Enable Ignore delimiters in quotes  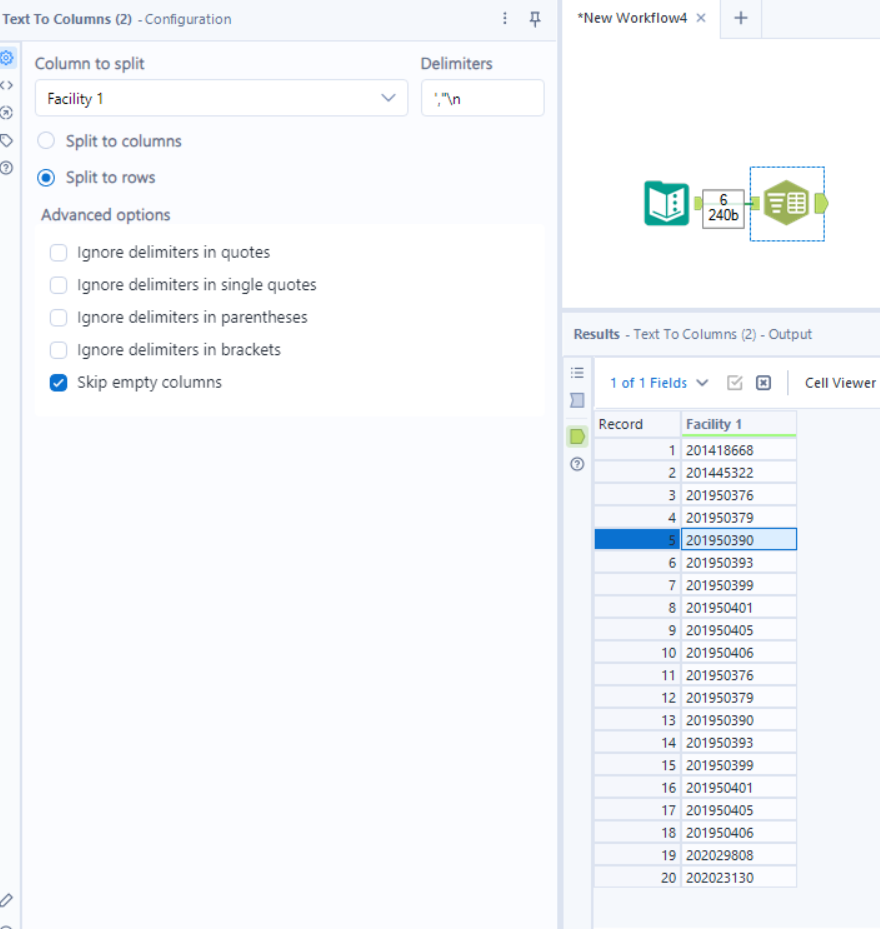tap(58, 252)
